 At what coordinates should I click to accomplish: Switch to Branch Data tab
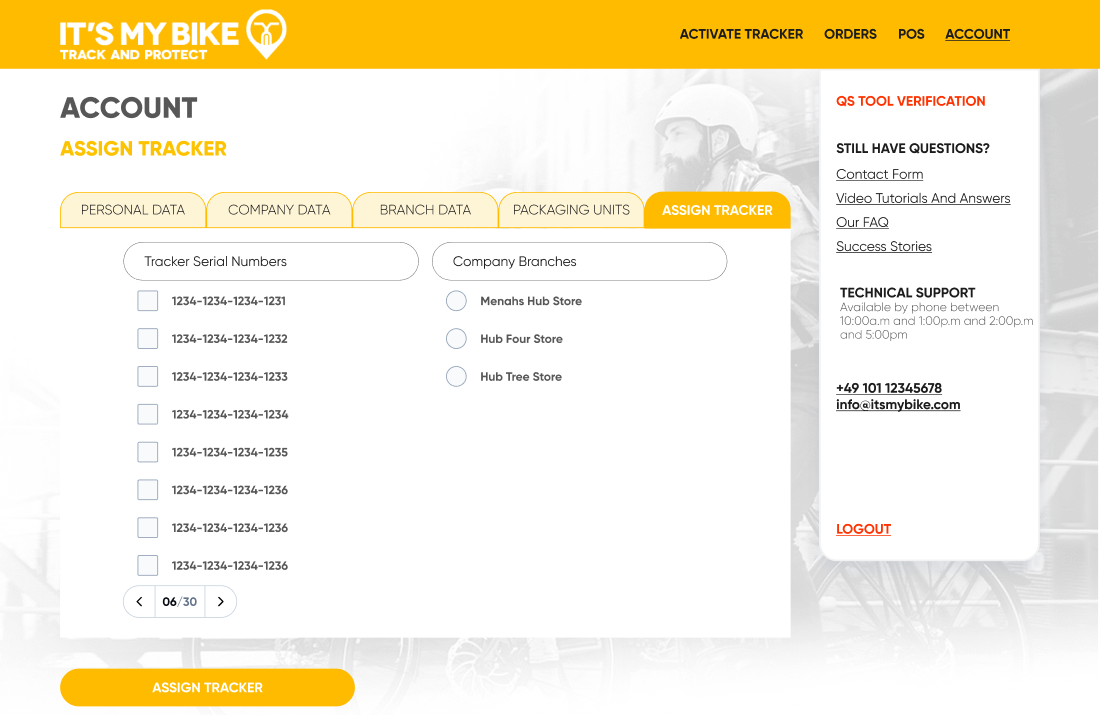click(x=425, y=210)
